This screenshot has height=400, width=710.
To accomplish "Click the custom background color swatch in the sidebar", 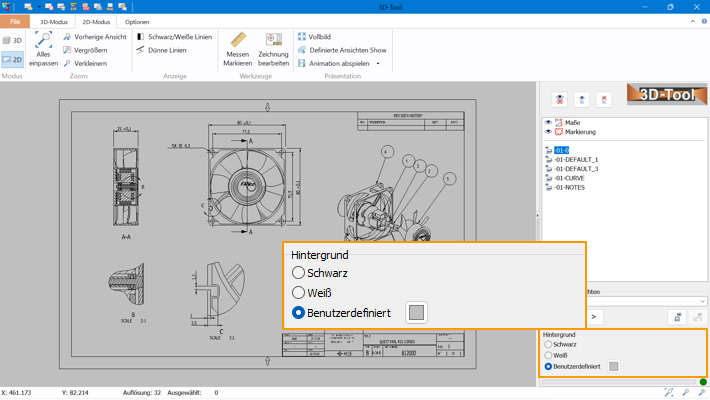I will point(614,366).
